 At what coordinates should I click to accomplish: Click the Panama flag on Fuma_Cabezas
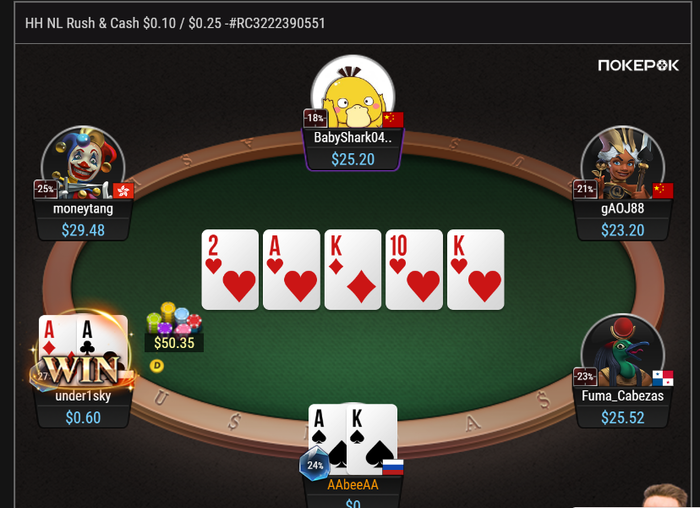[x=663, y=378]
